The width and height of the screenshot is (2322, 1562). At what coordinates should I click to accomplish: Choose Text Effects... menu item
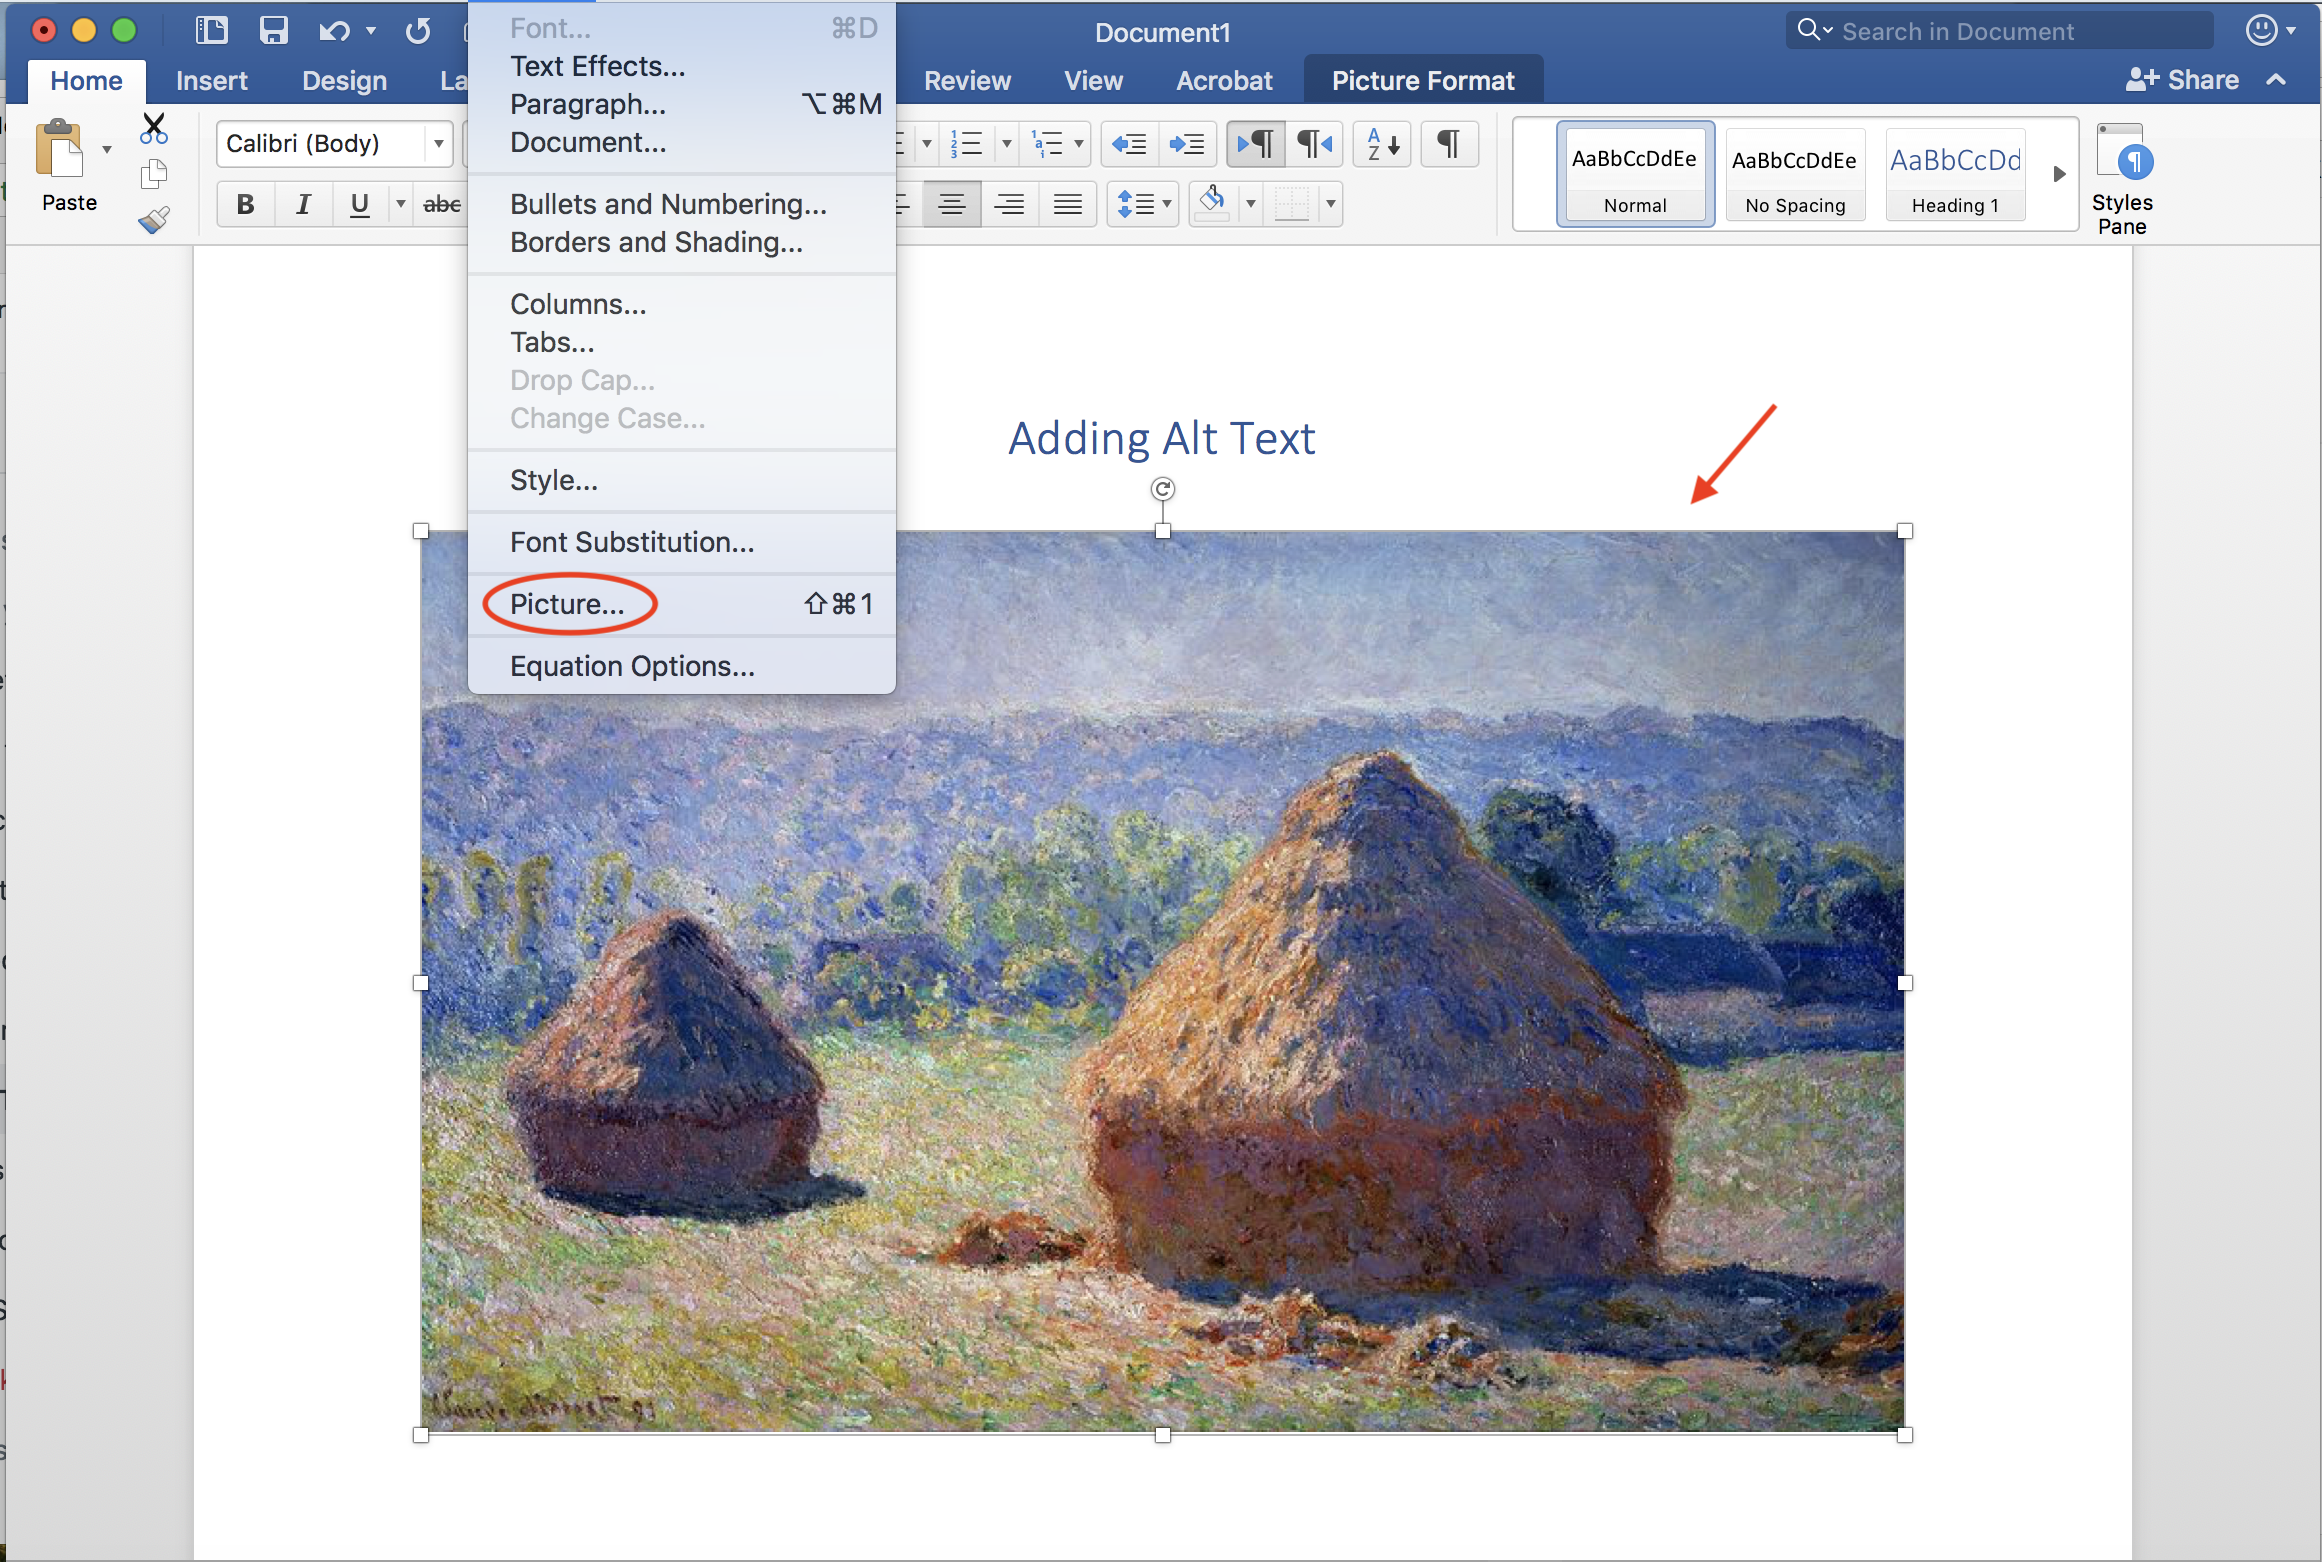pos(682,66)
